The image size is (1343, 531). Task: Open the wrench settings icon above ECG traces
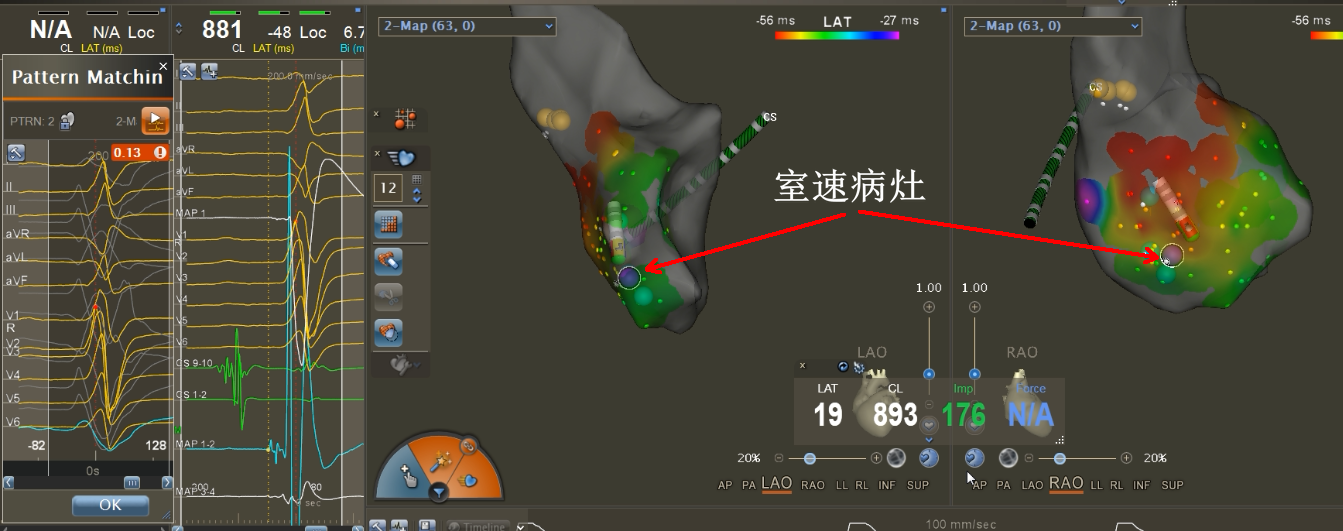tap(188, 71)
